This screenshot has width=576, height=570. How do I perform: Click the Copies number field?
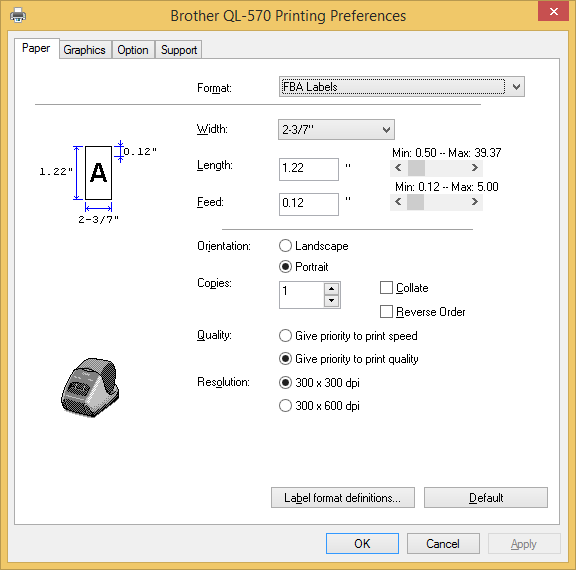point(301,295)
